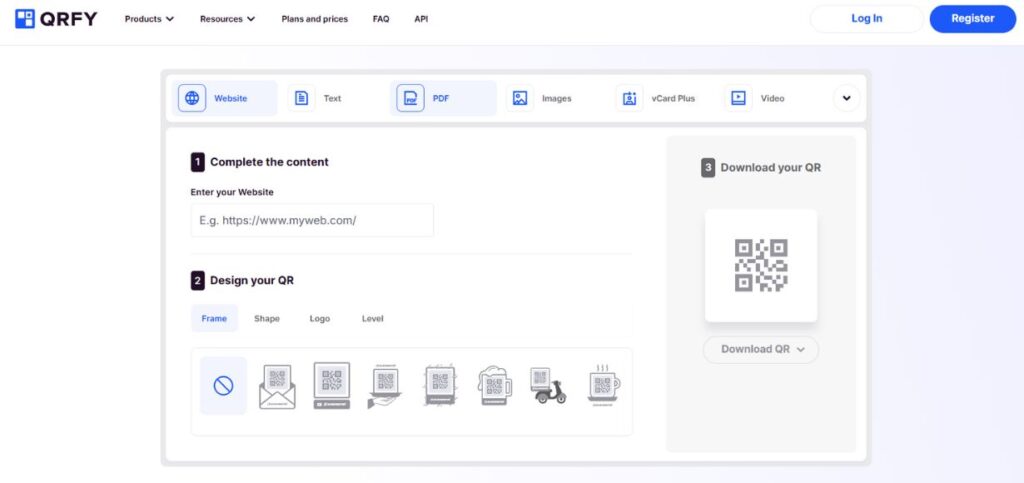
Task: Open the Products dropdown menu
Action: click(x=150, y=19)
